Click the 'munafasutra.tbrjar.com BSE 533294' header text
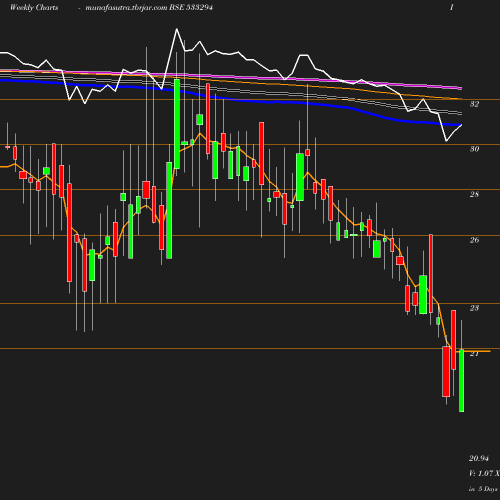The height and width of the screenshot is (500, 500). (x=149, y=8)
